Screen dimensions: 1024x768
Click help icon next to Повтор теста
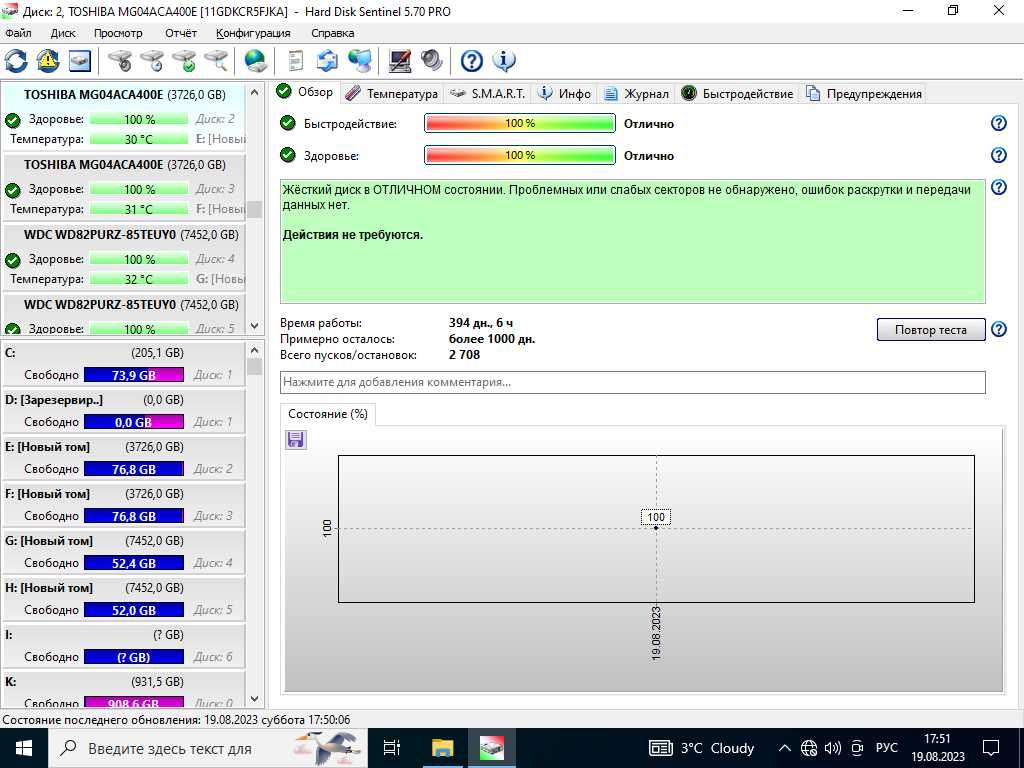999,328
